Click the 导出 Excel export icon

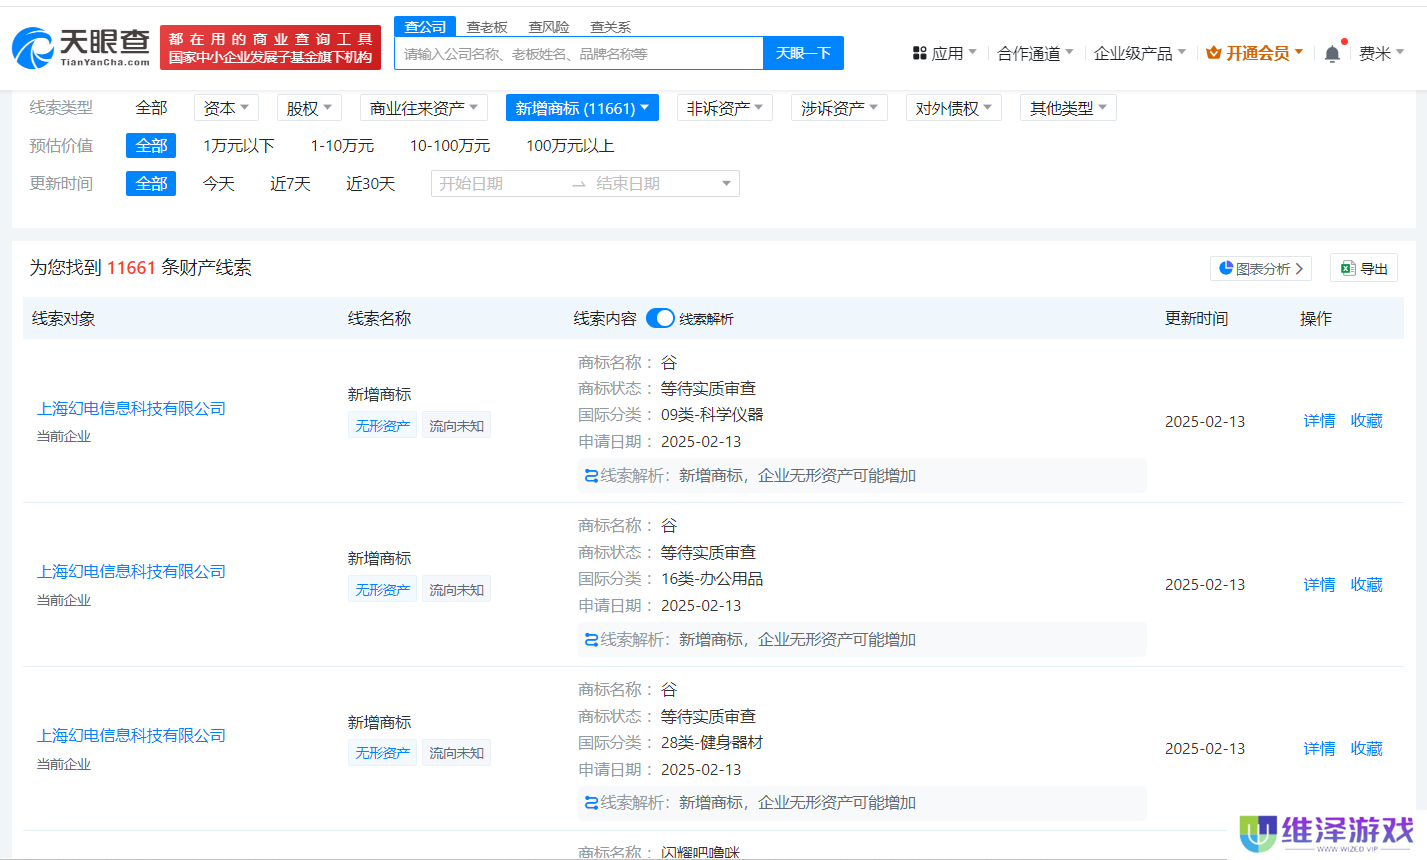click(1347, 268)
